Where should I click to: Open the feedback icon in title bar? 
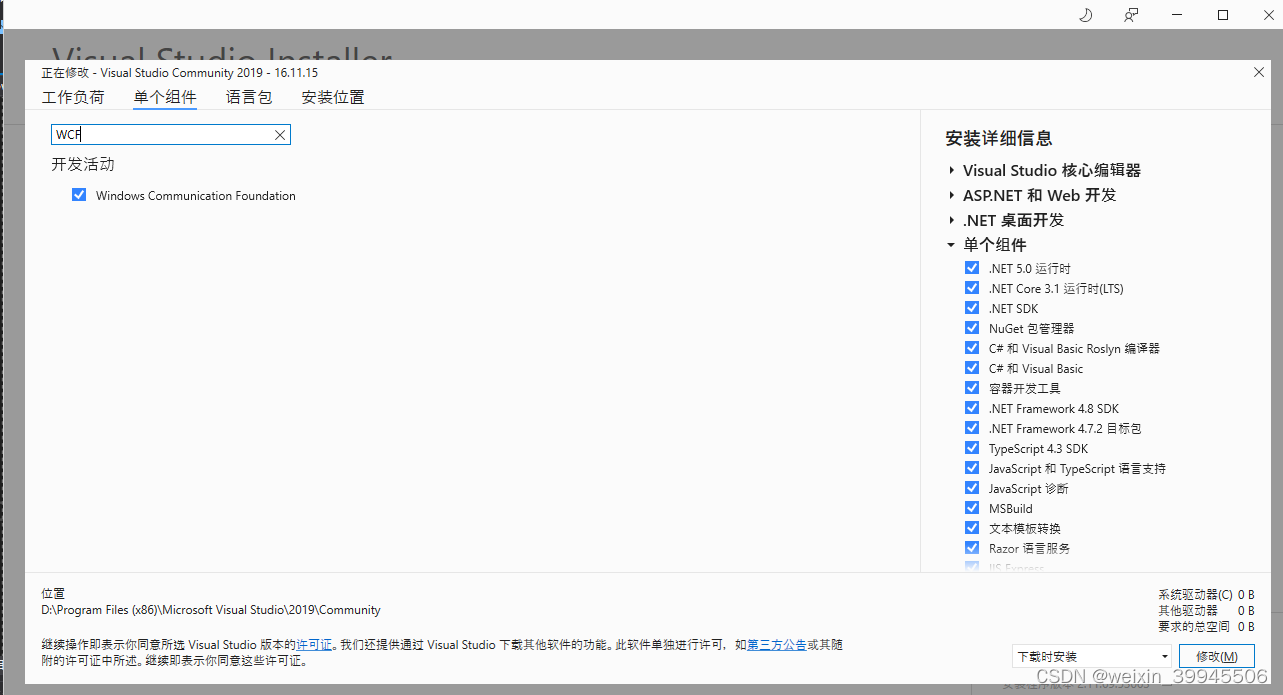pyautogui.click(x=1131, y=15)
